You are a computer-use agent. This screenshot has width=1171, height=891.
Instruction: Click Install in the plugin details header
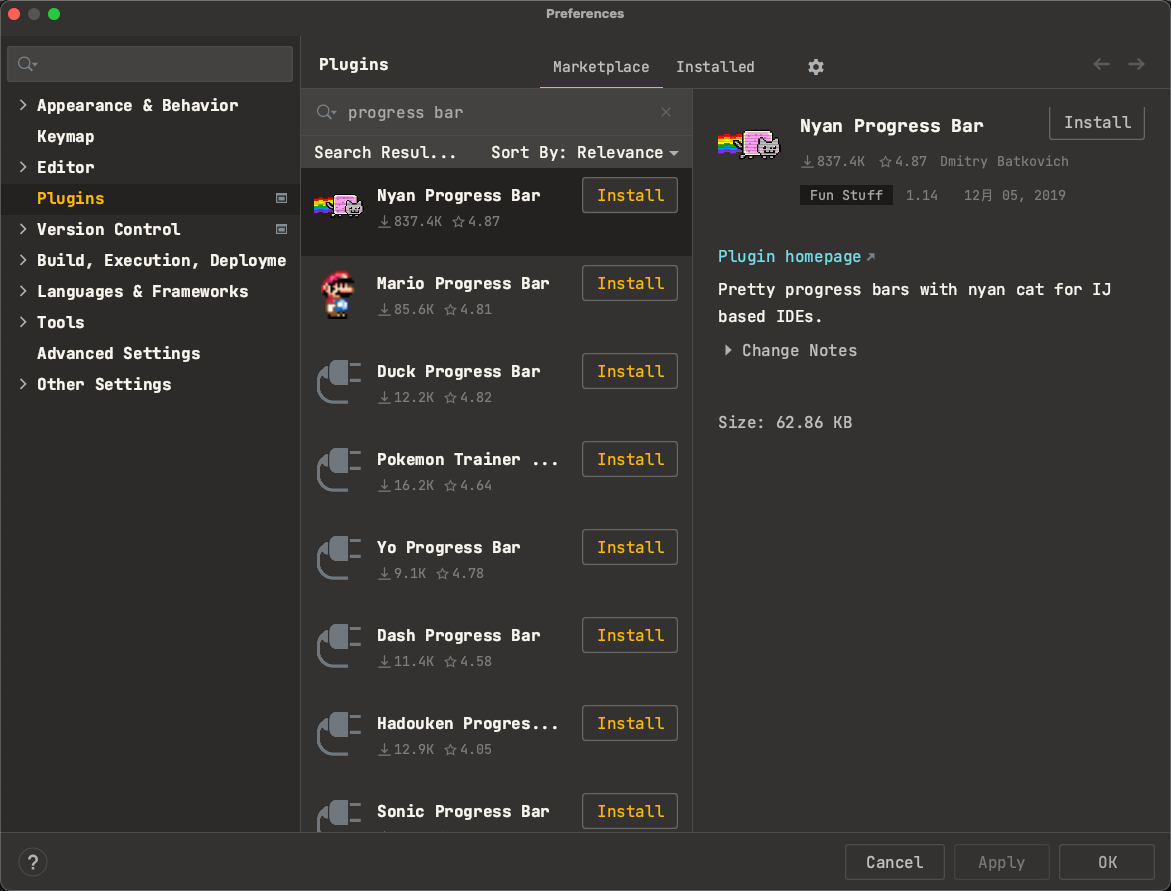click(x=1096, y=122)
